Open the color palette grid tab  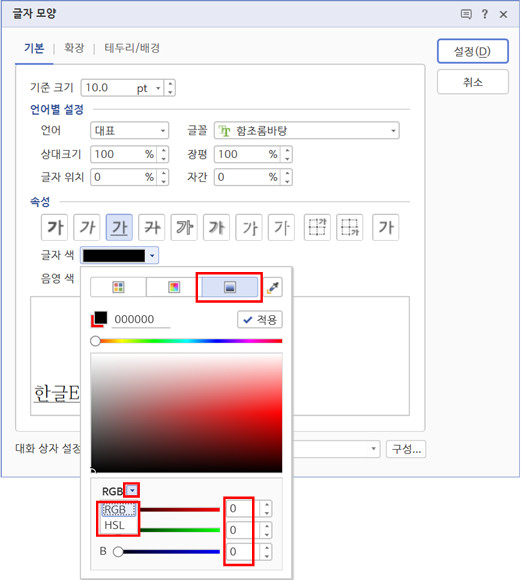[118, 287]
